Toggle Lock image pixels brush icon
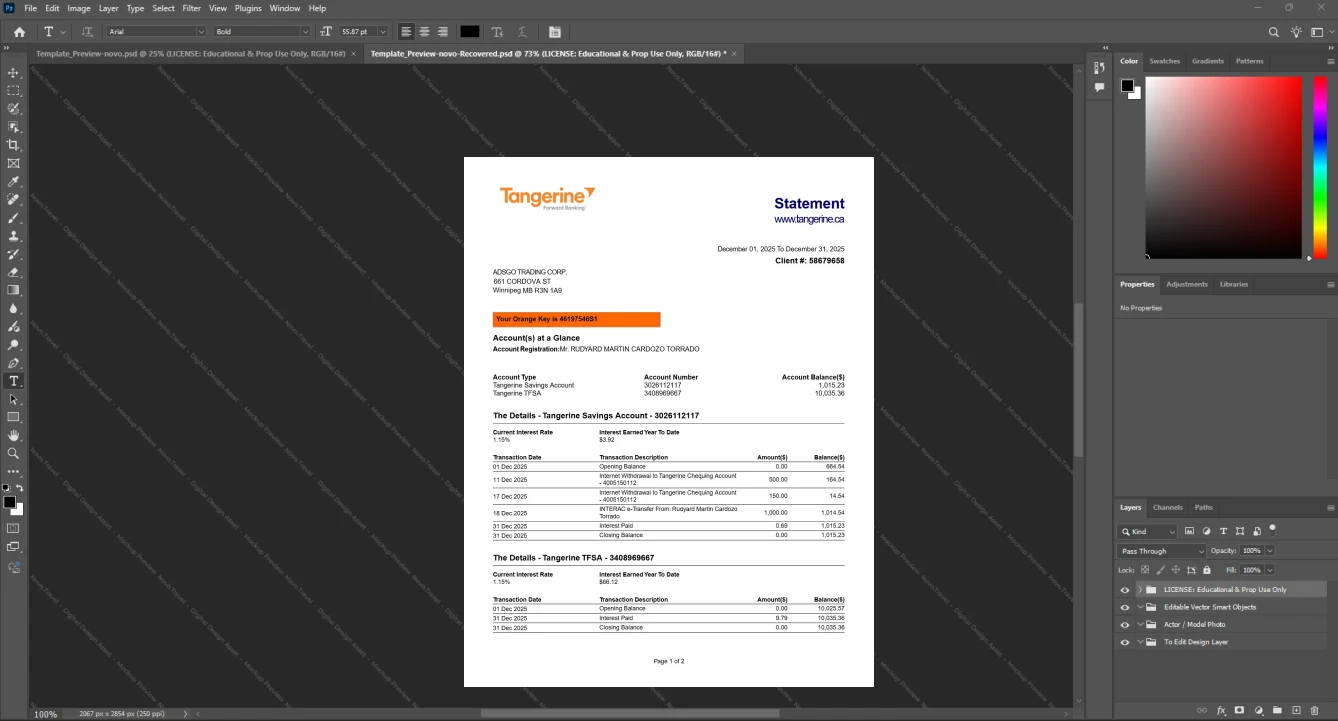Screen dimensions: 1338x721 click(1160, 570)
